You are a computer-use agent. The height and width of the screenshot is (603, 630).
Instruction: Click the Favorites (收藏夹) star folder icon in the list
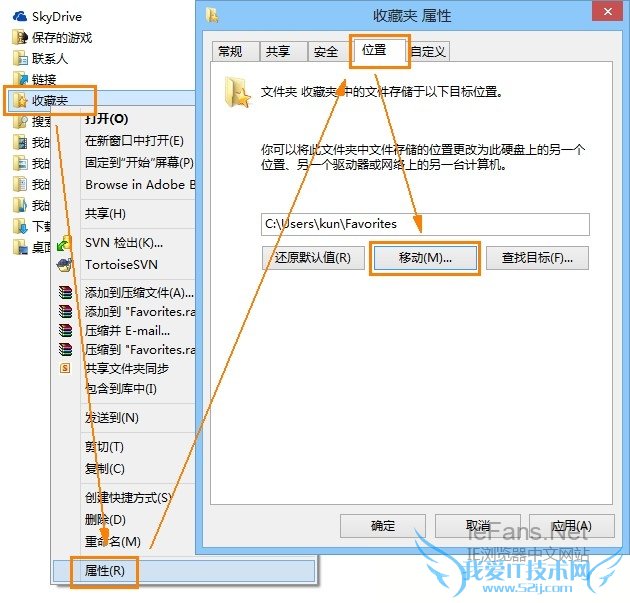[x=20, y=100]
